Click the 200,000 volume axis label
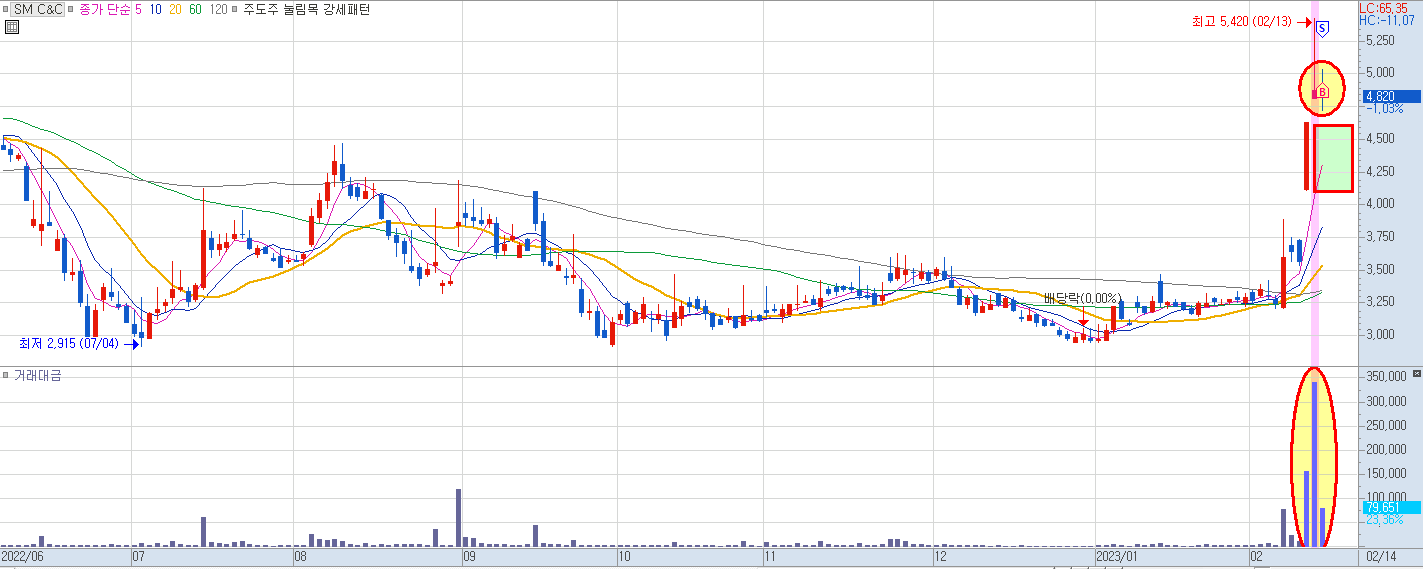Viewport: 1423px width, 569px height. 1385,450
